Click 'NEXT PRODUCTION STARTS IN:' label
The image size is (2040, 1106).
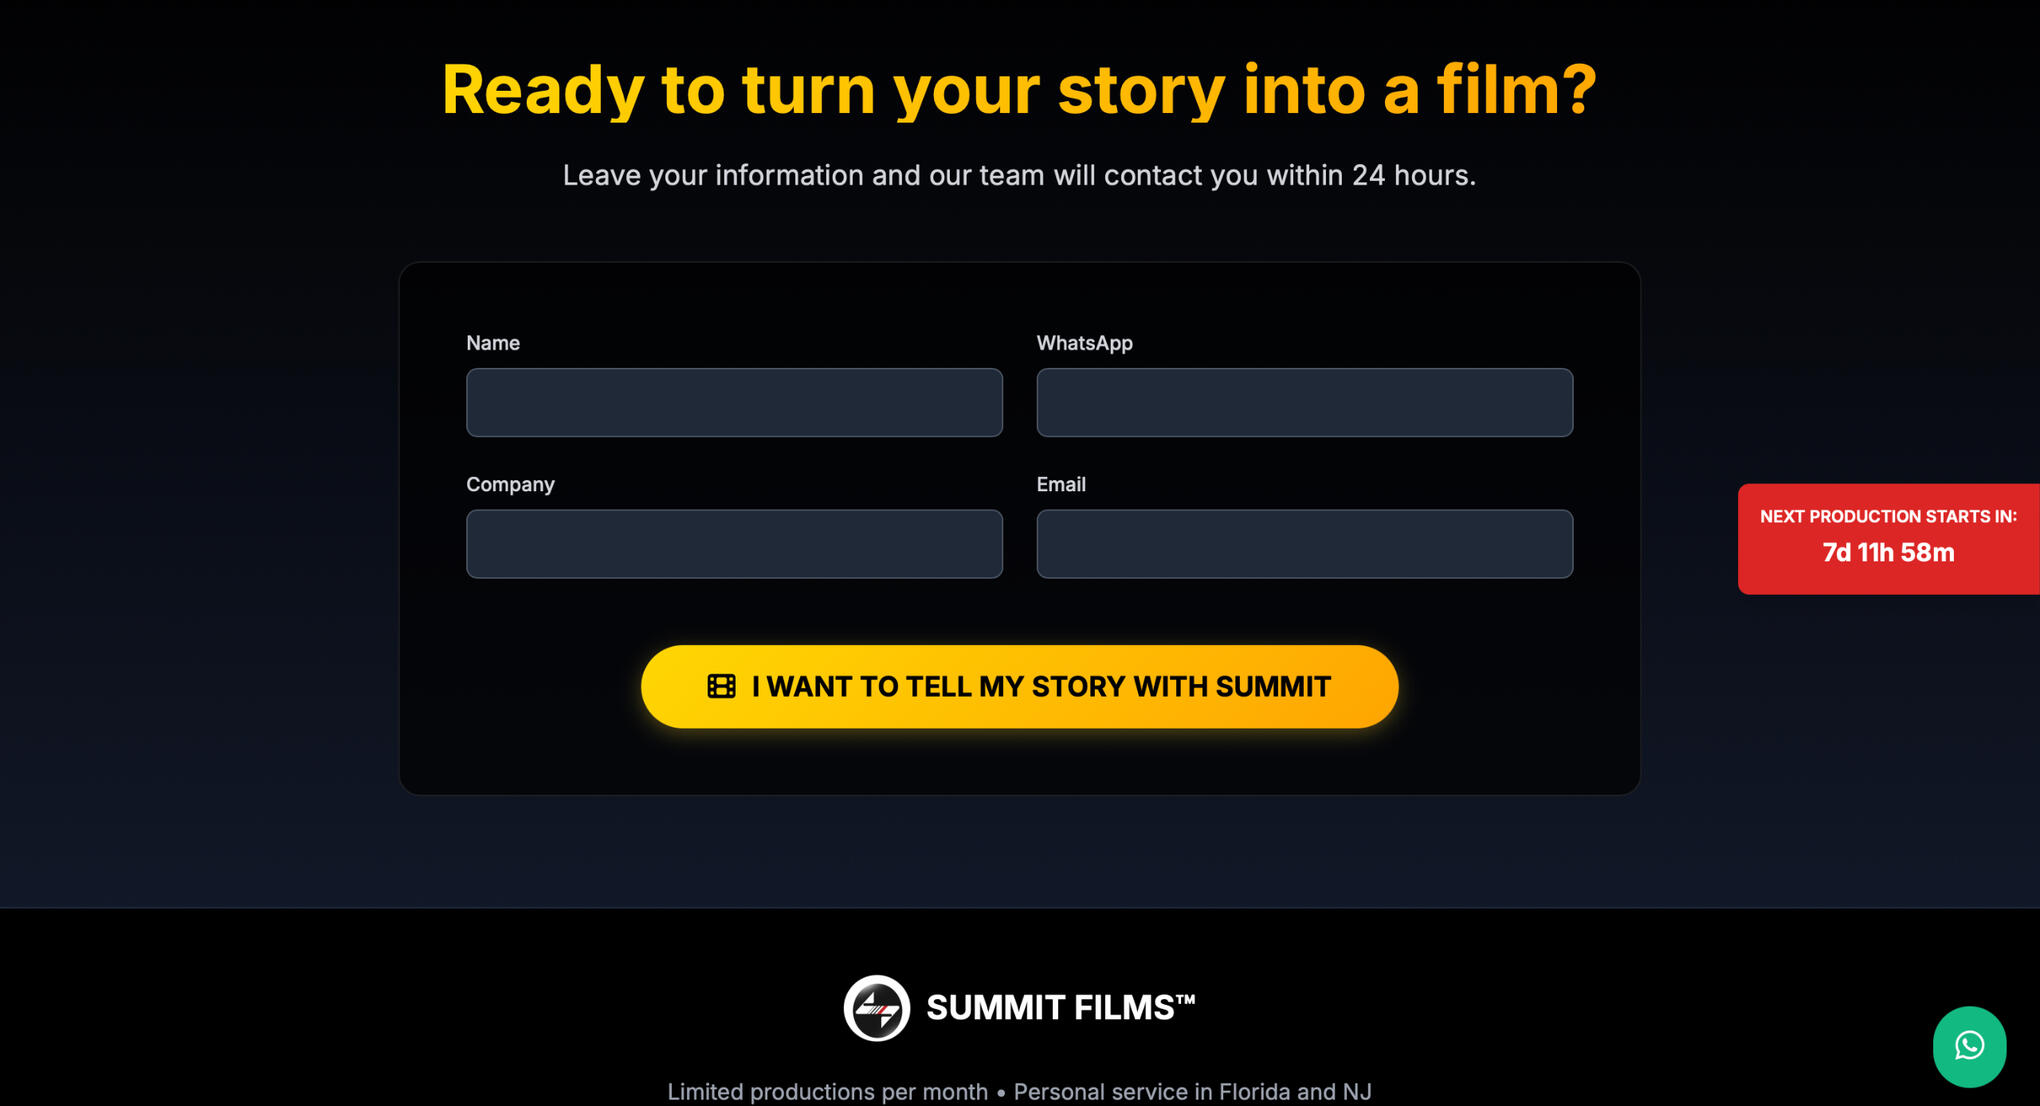pyautogui.click(x=1888, y=517)
